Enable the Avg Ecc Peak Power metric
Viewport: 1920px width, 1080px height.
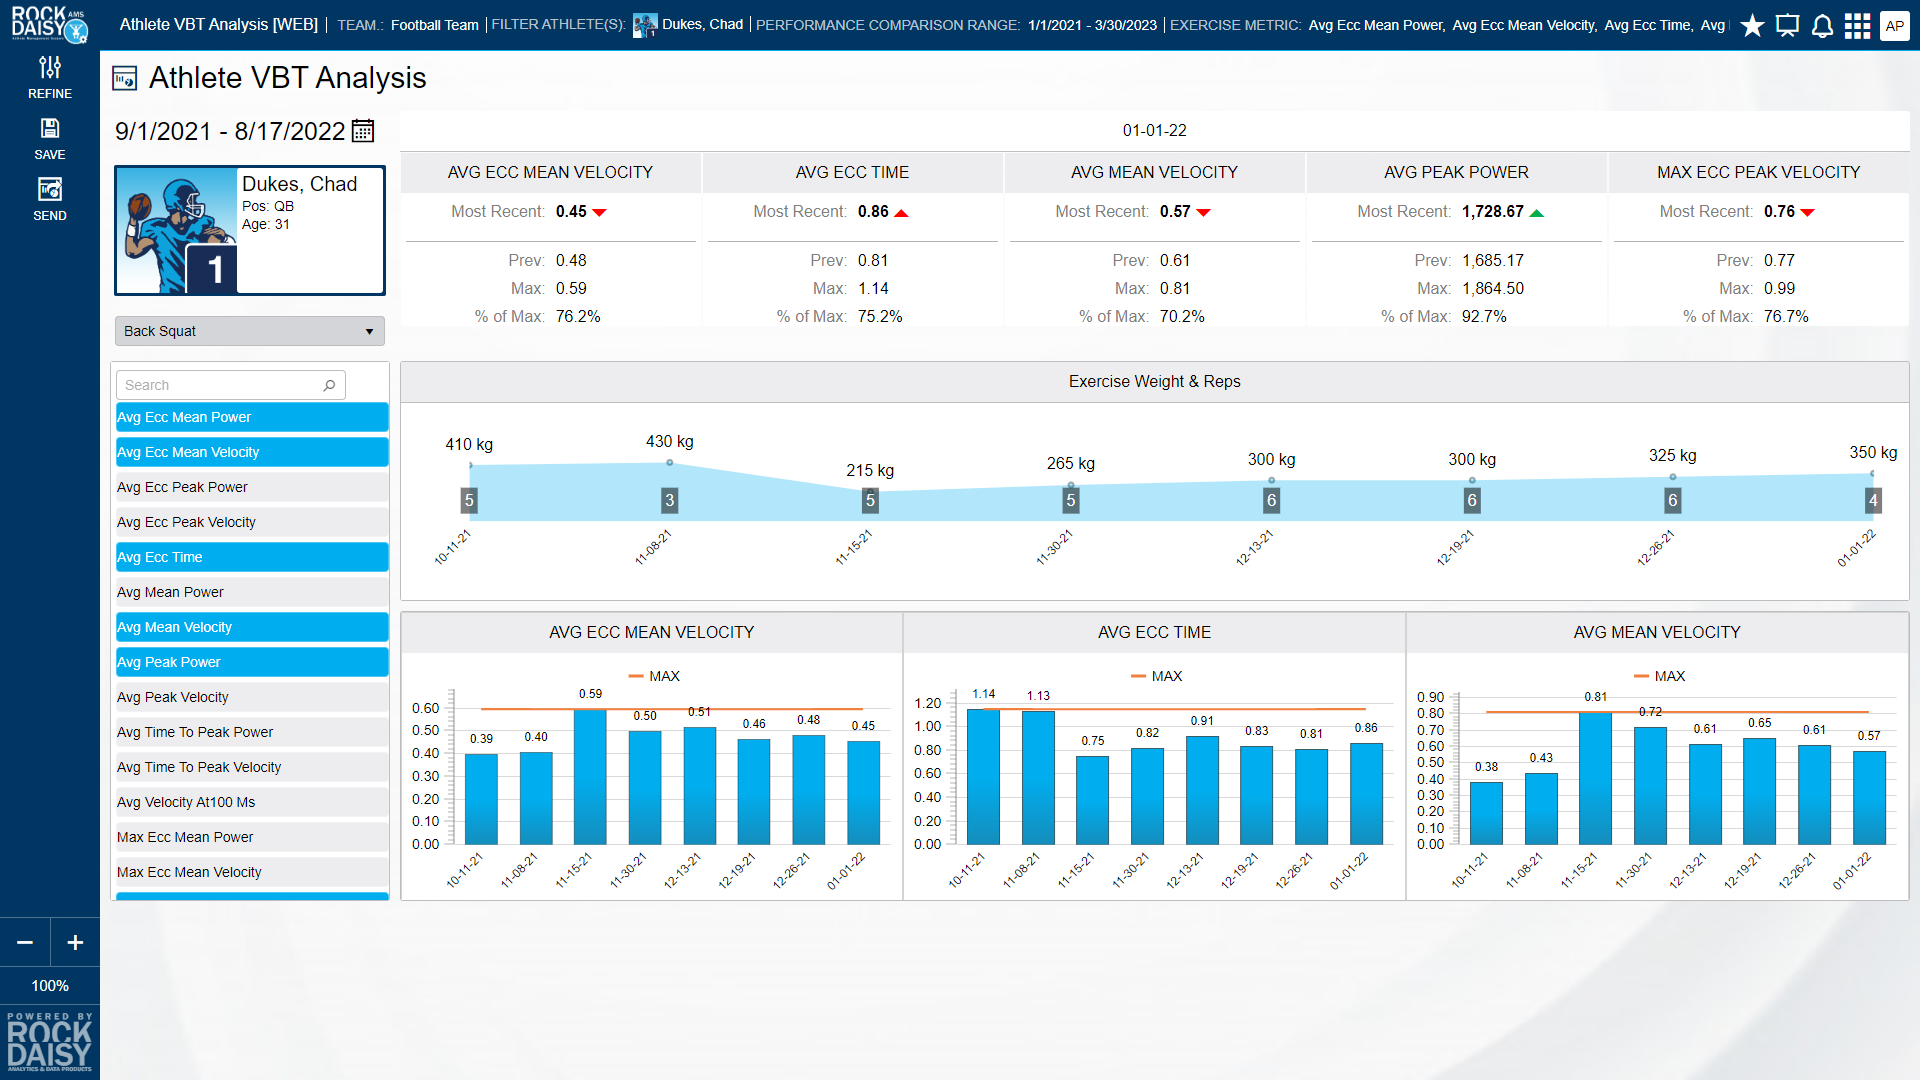click(251, 487)
